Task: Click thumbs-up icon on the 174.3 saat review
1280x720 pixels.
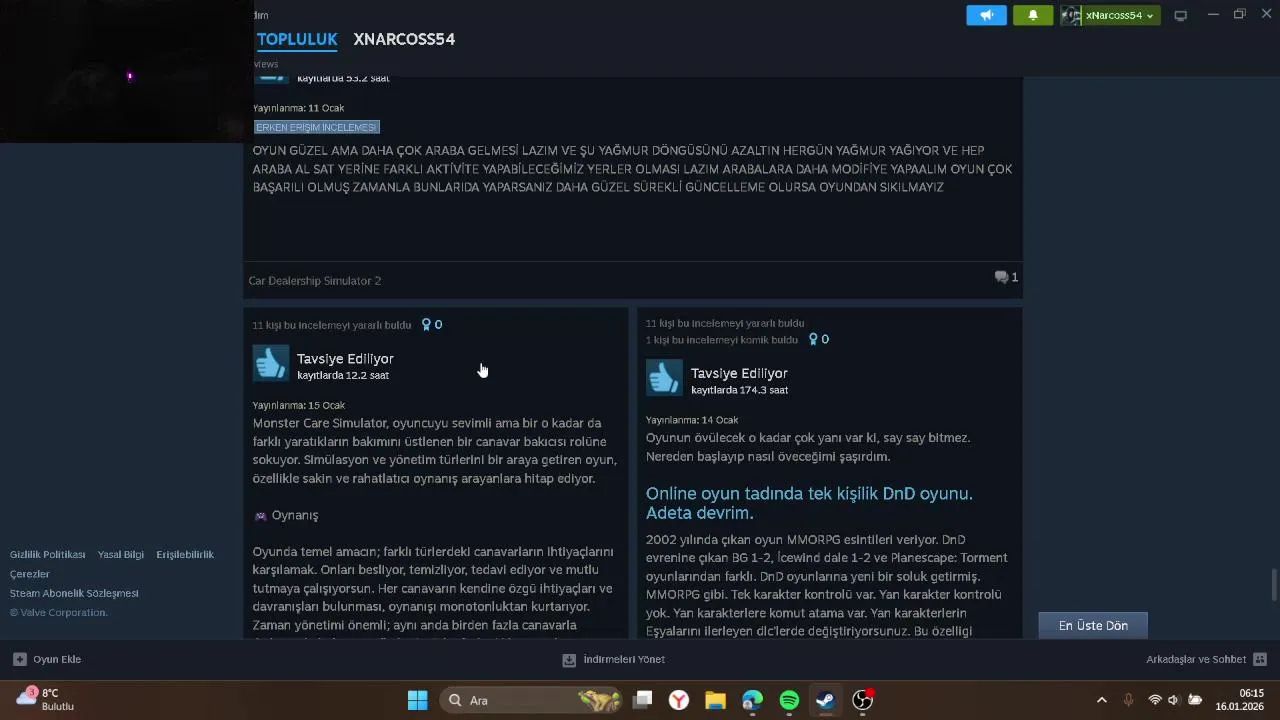Action: (x=664, y=378)
